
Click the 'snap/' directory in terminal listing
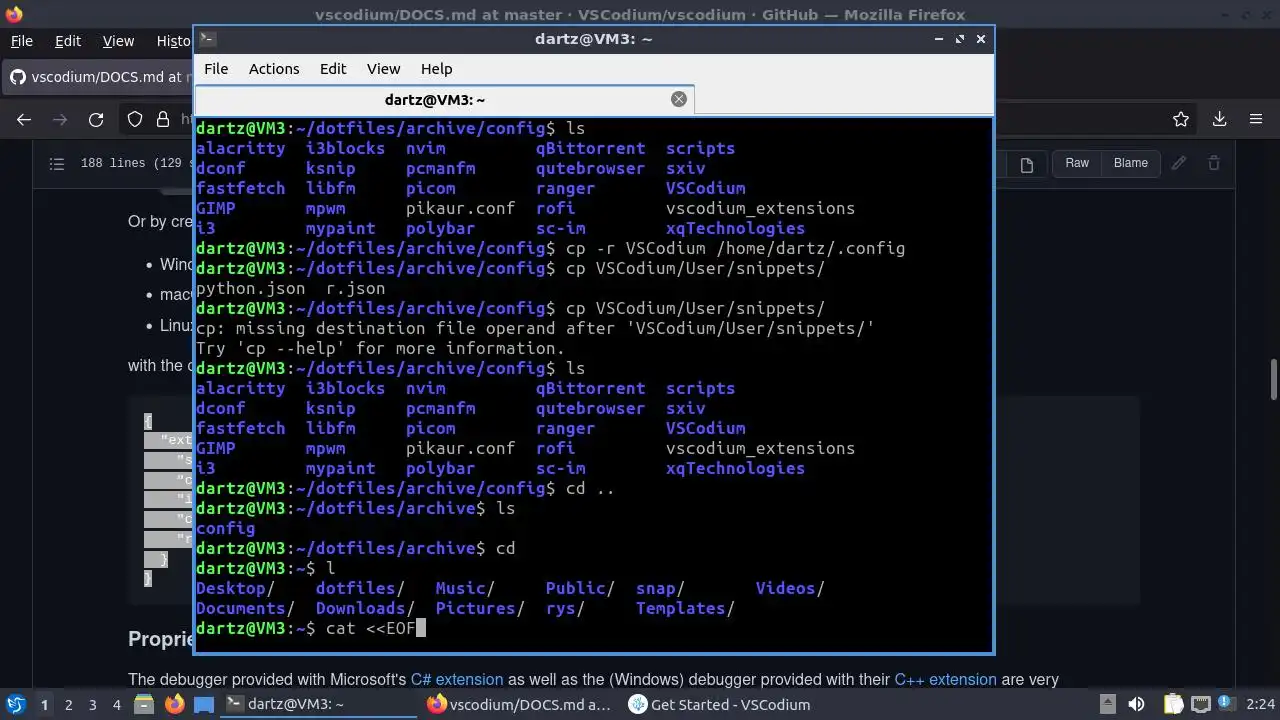660,588
